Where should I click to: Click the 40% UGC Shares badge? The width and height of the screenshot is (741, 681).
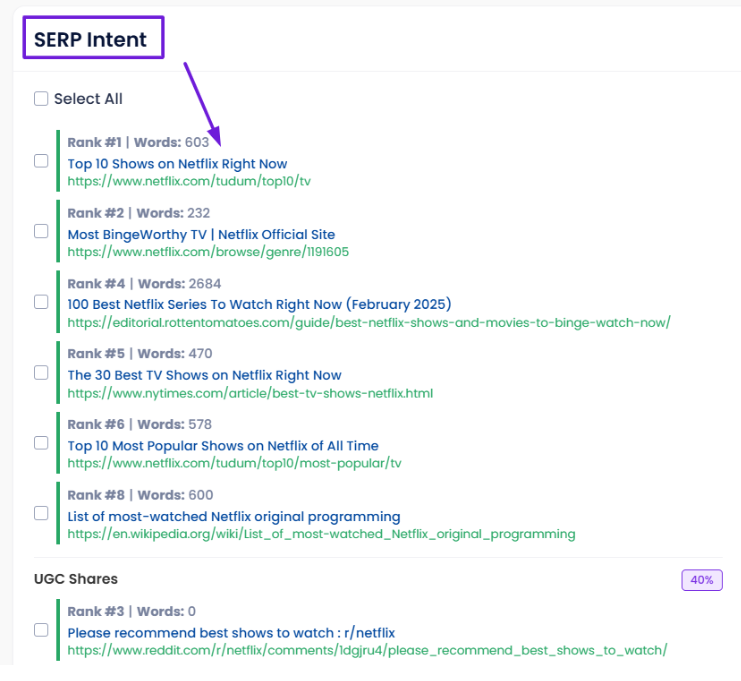pos(702,580)
